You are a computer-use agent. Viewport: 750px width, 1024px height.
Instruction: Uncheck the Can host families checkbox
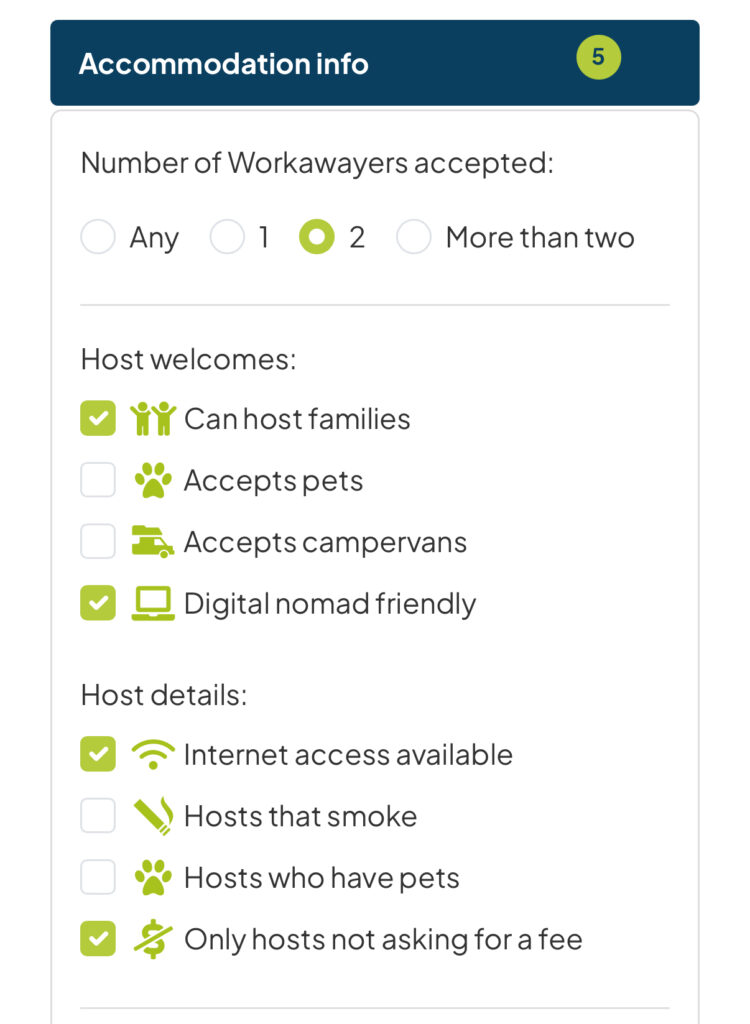[98, 419]
